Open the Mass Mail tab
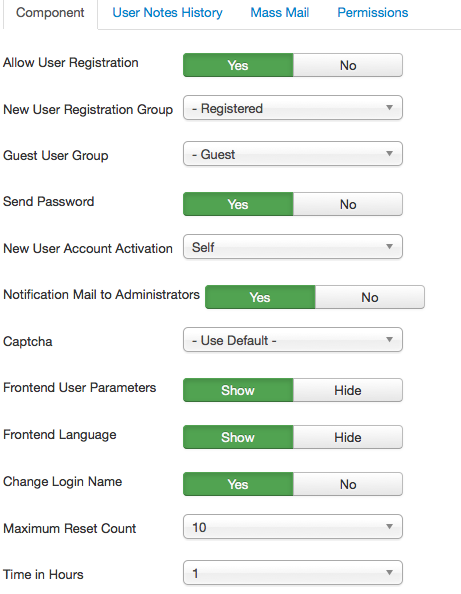This screenshot has width=461, height=594. tap(280, 13)
